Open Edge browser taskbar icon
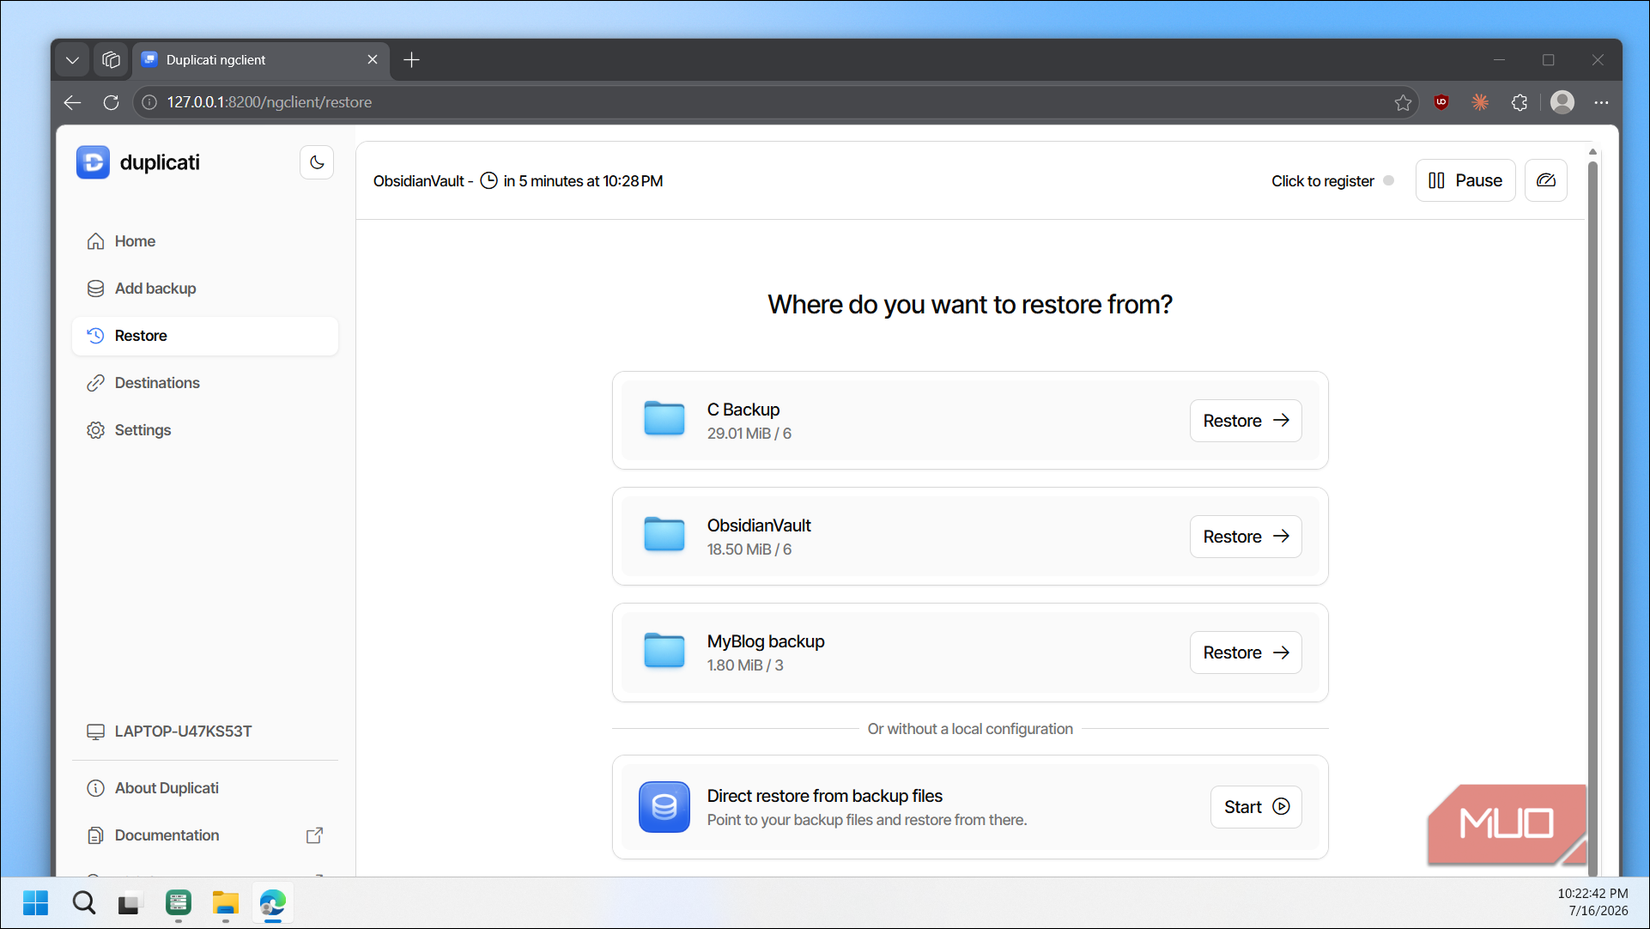1650x929 pixels. coord(272,903)
